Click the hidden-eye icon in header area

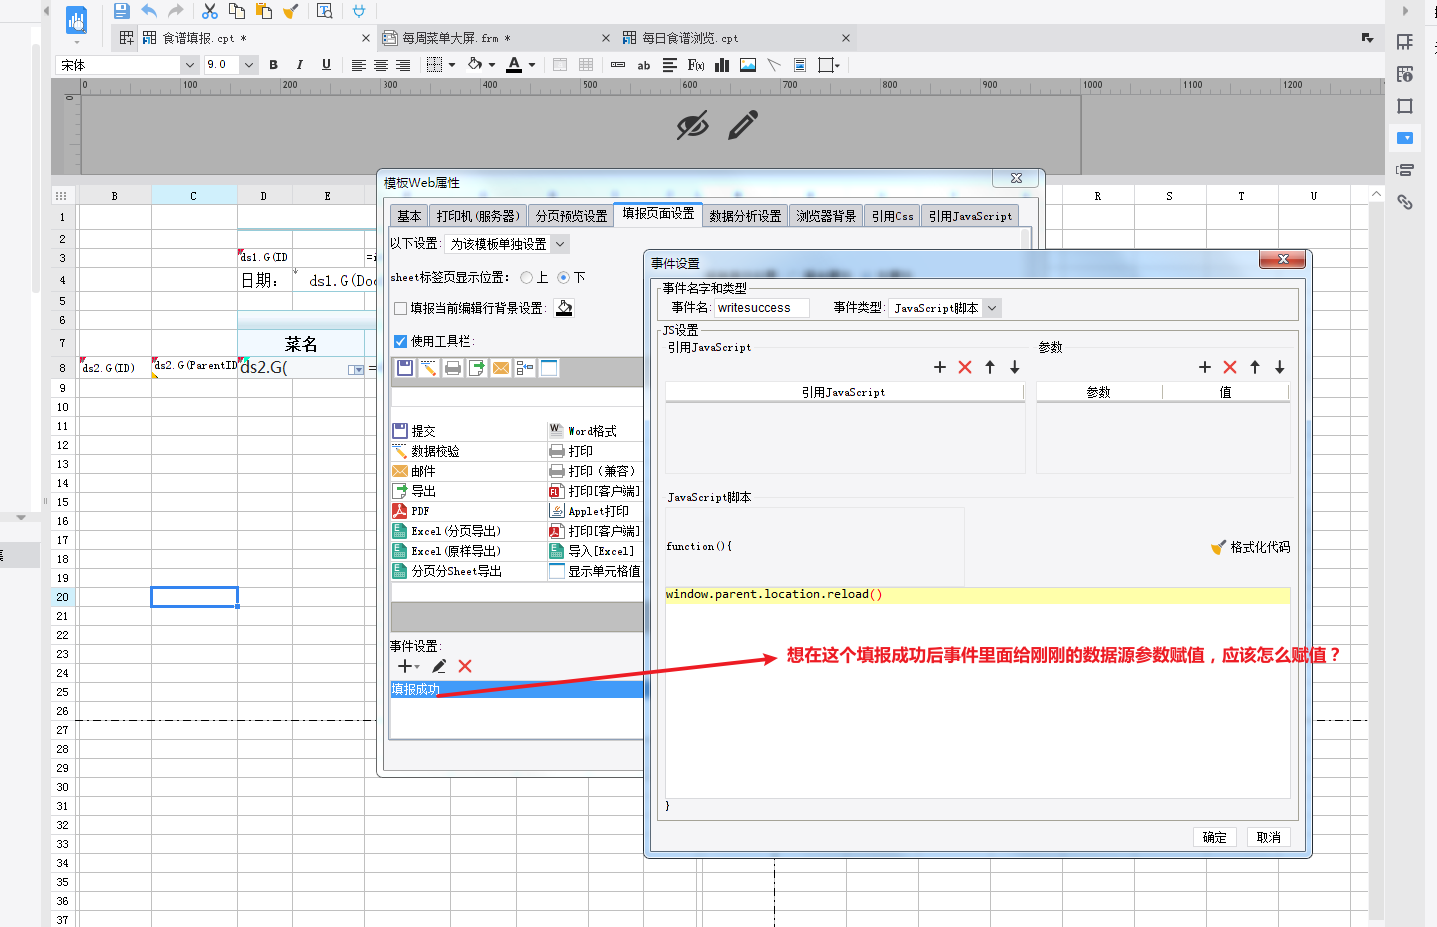pyautogui.click(x=692, y=125)
